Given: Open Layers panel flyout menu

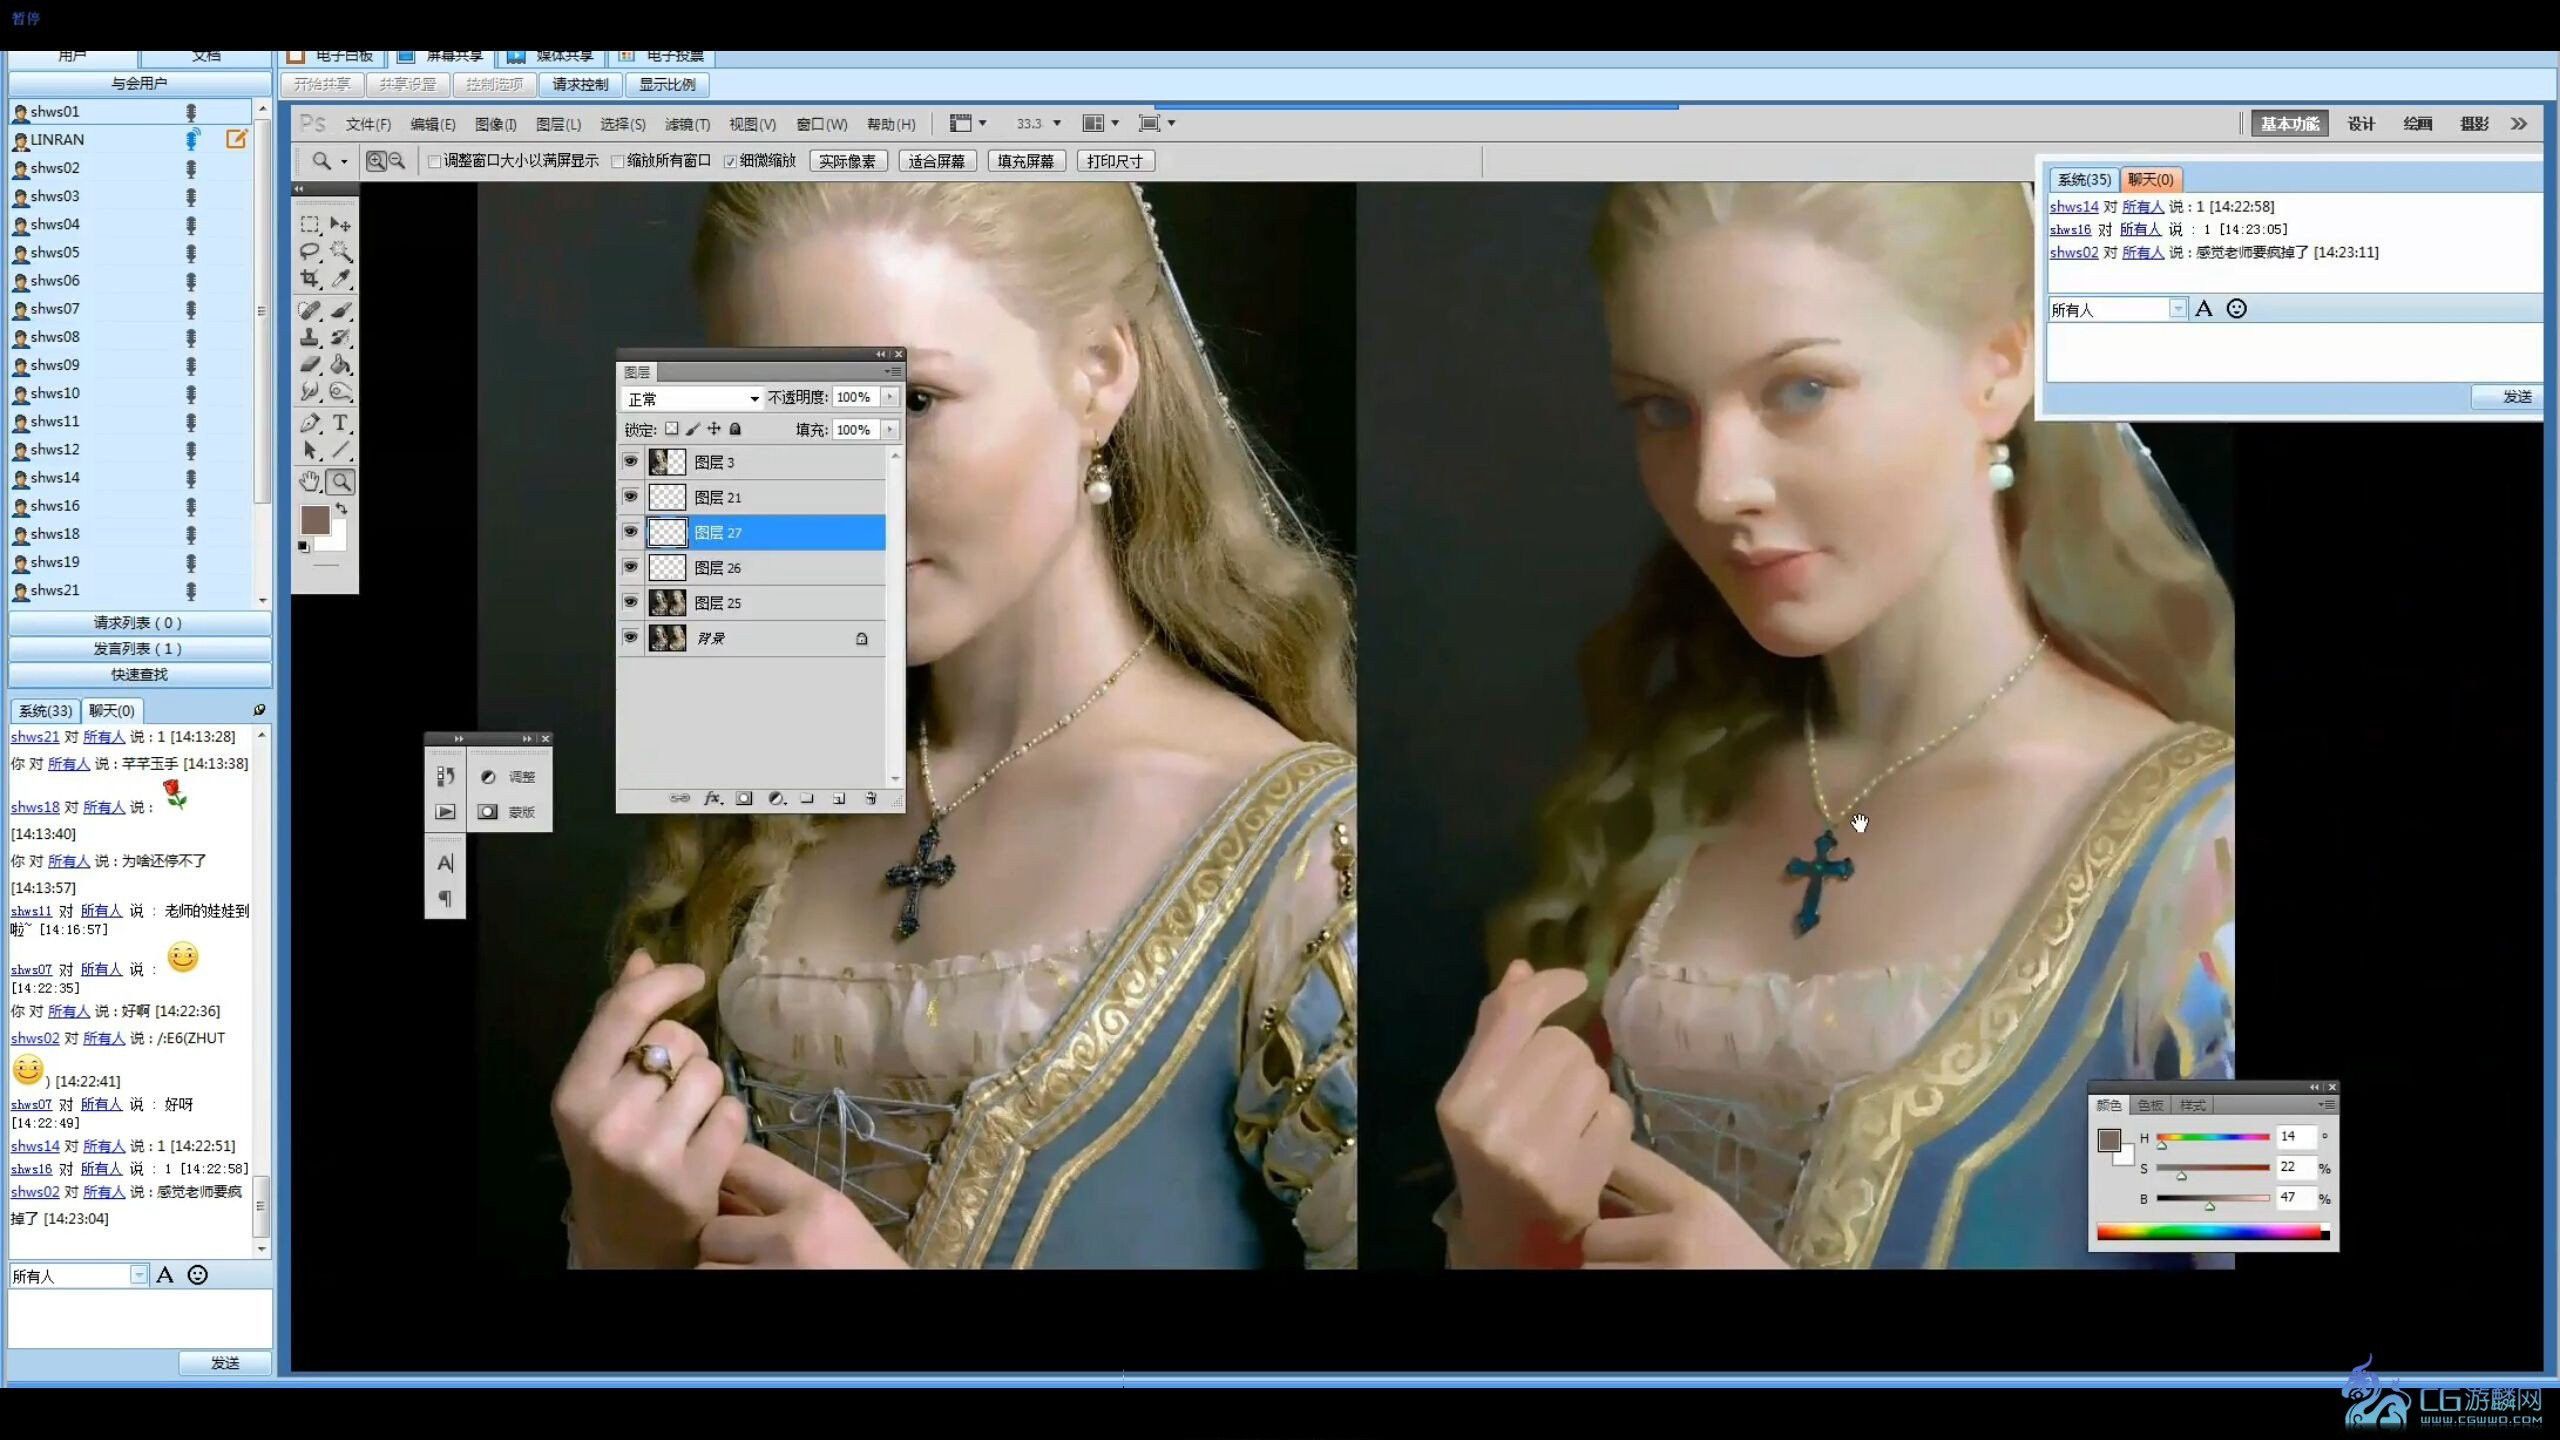Looking at the screenshot, I should point(893,372).
